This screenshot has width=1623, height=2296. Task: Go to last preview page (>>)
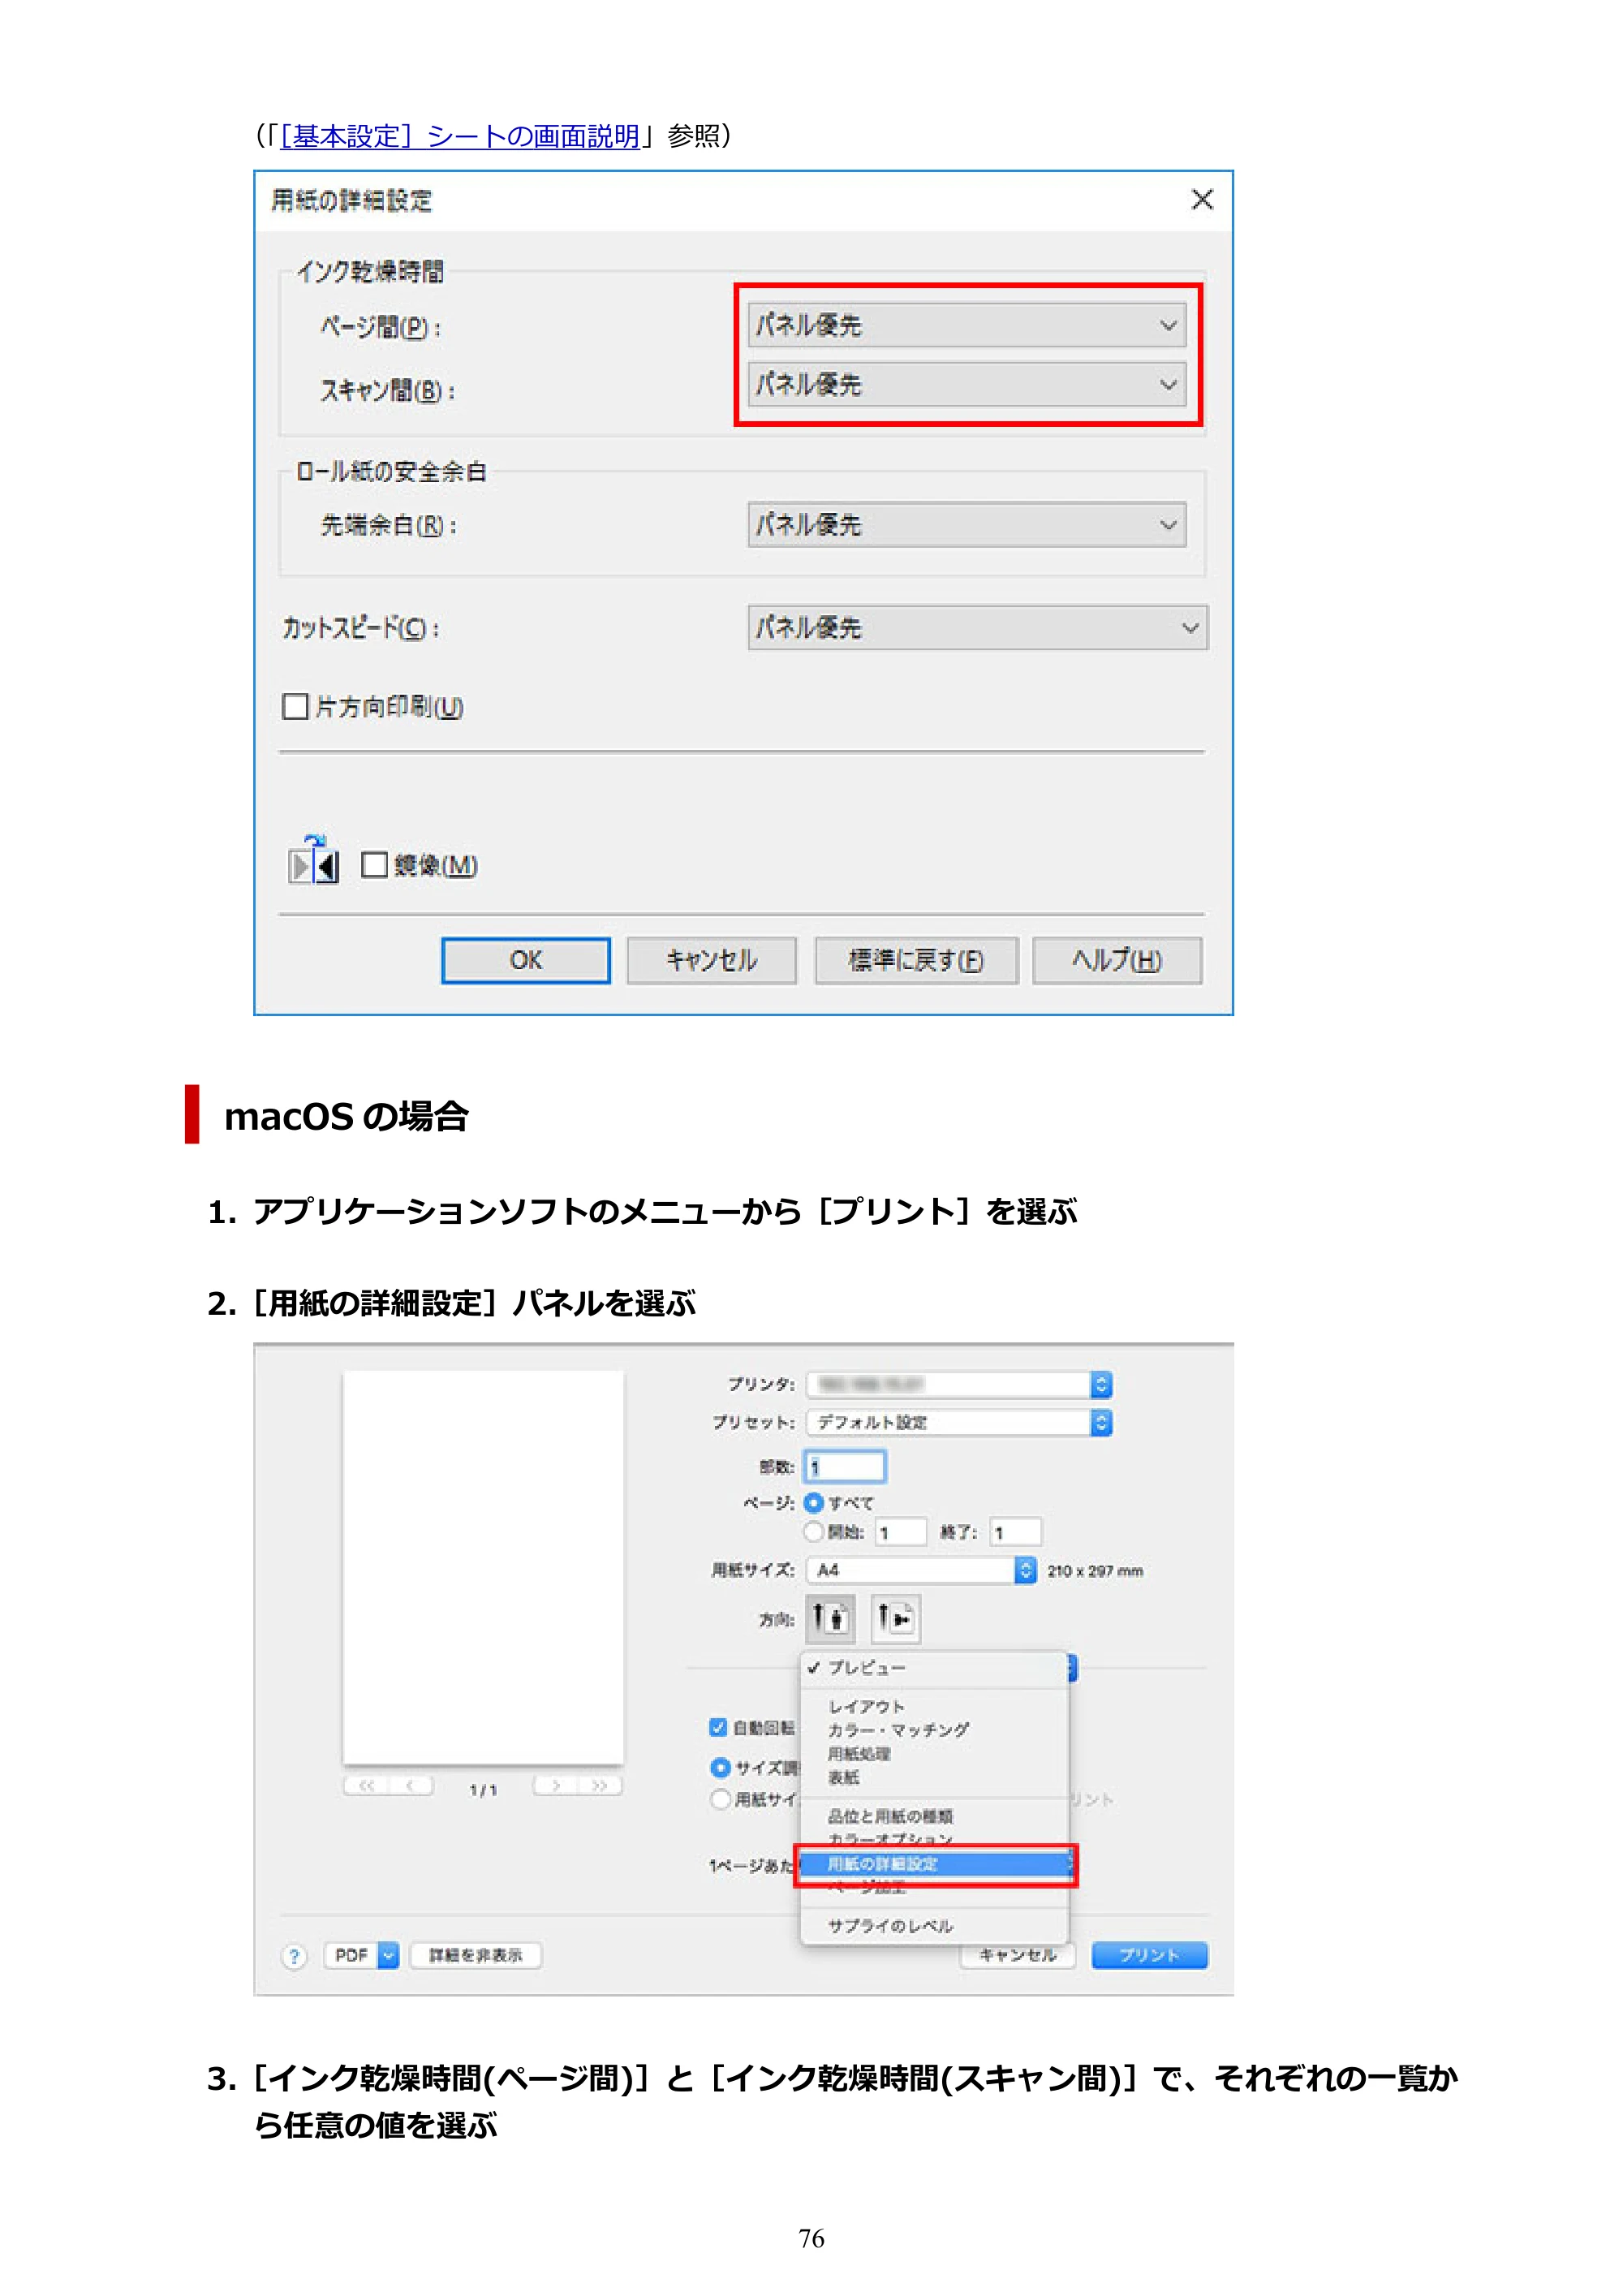(x=600, y=1786)
